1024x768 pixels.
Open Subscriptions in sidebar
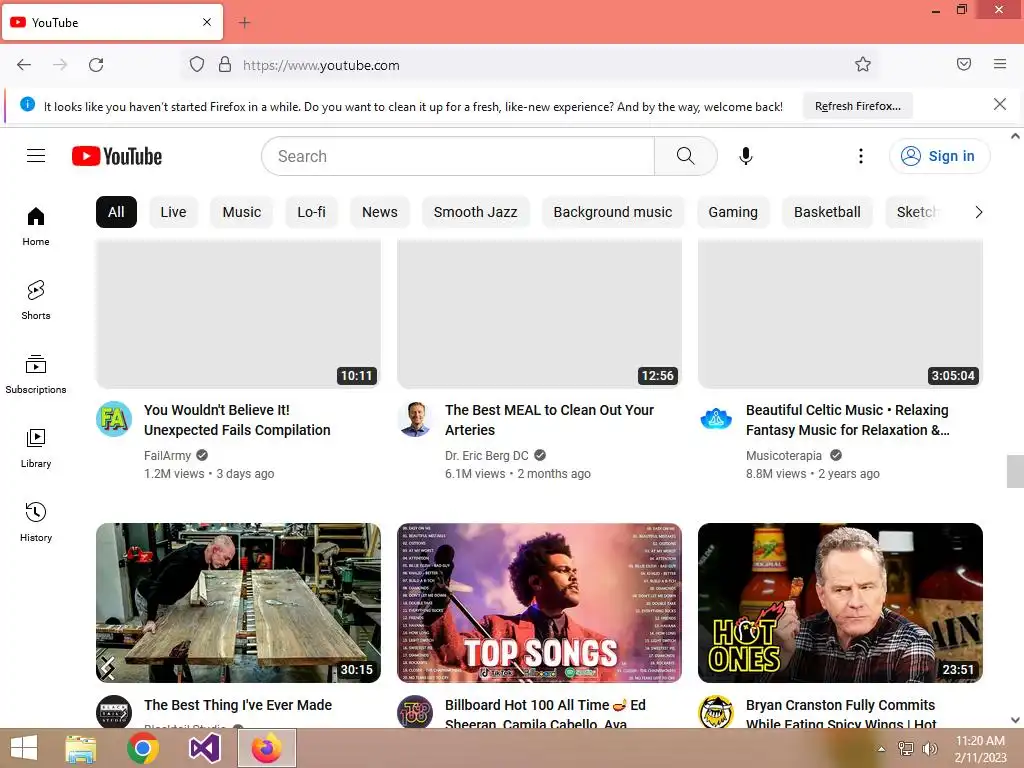(36, 374)
